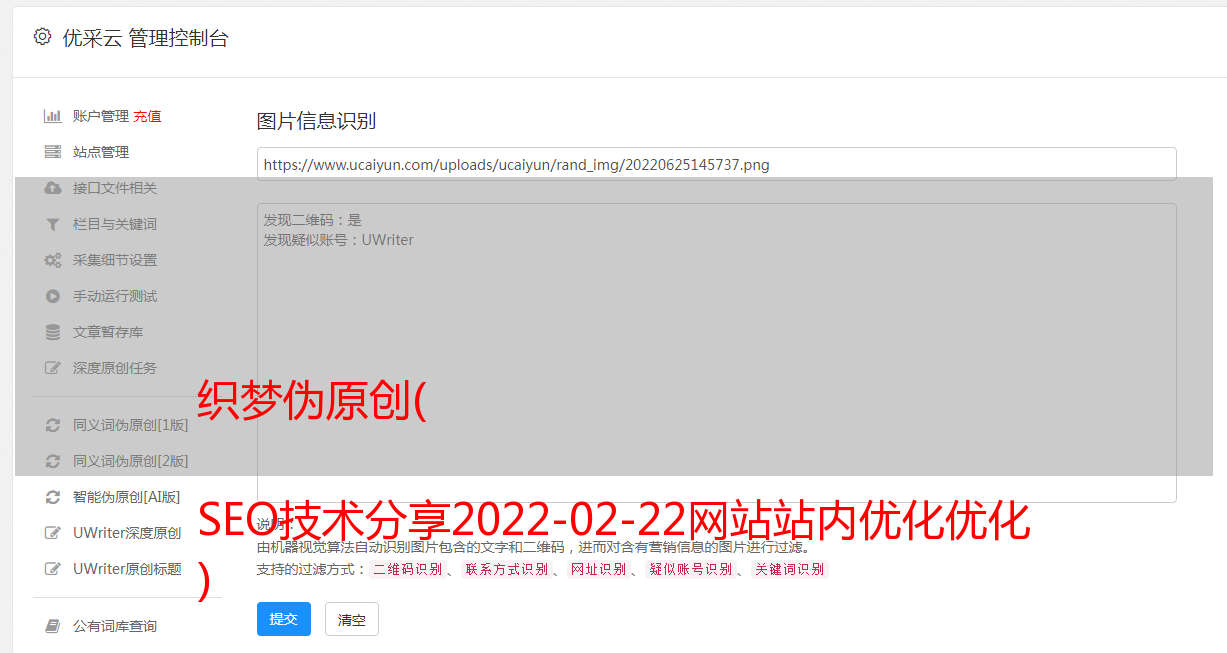This screenshot has height=653, width=1227.
Task: Click the 发现疑似账号：UWriter result line
Action: pyautogui.click(x=339, y=240)
